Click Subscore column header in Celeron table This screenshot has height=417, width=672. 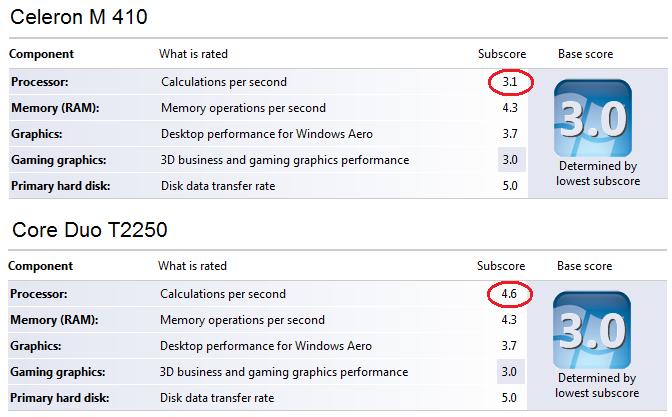pos(501,53)
